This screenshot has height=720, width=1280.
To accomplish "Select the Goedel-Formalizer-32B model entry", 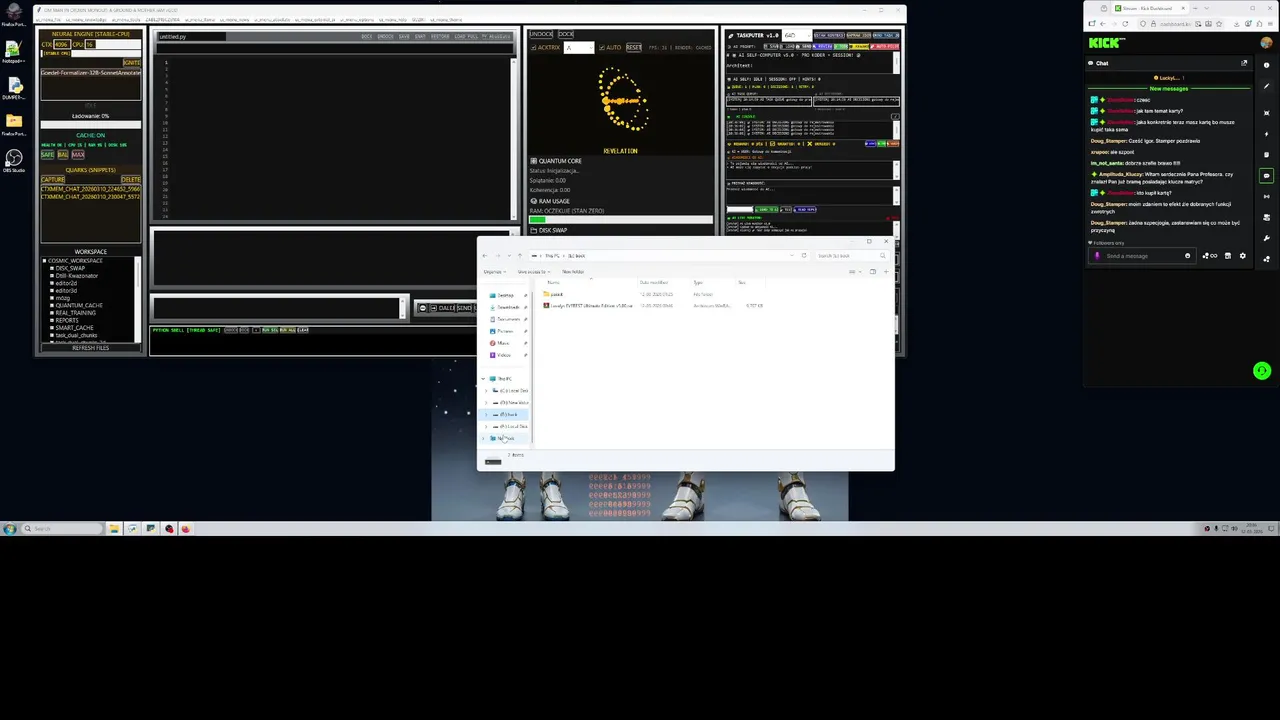I will pos(91,72).
